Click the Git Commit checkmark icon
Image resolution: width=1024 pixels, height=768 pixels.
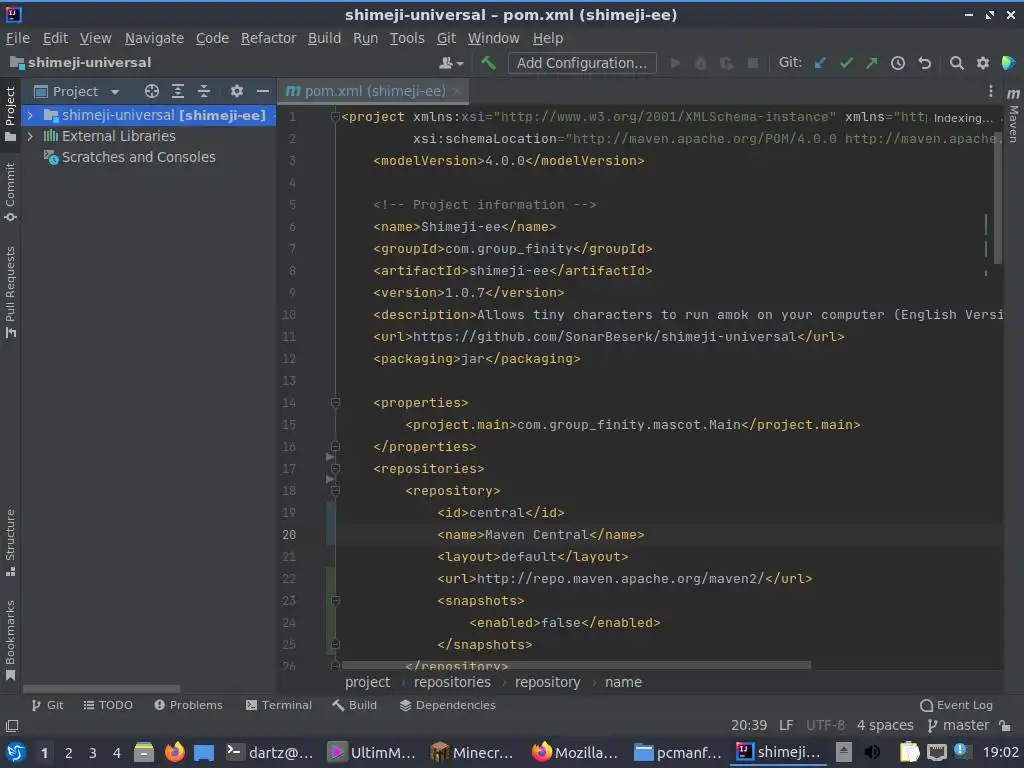coord(846,63)
